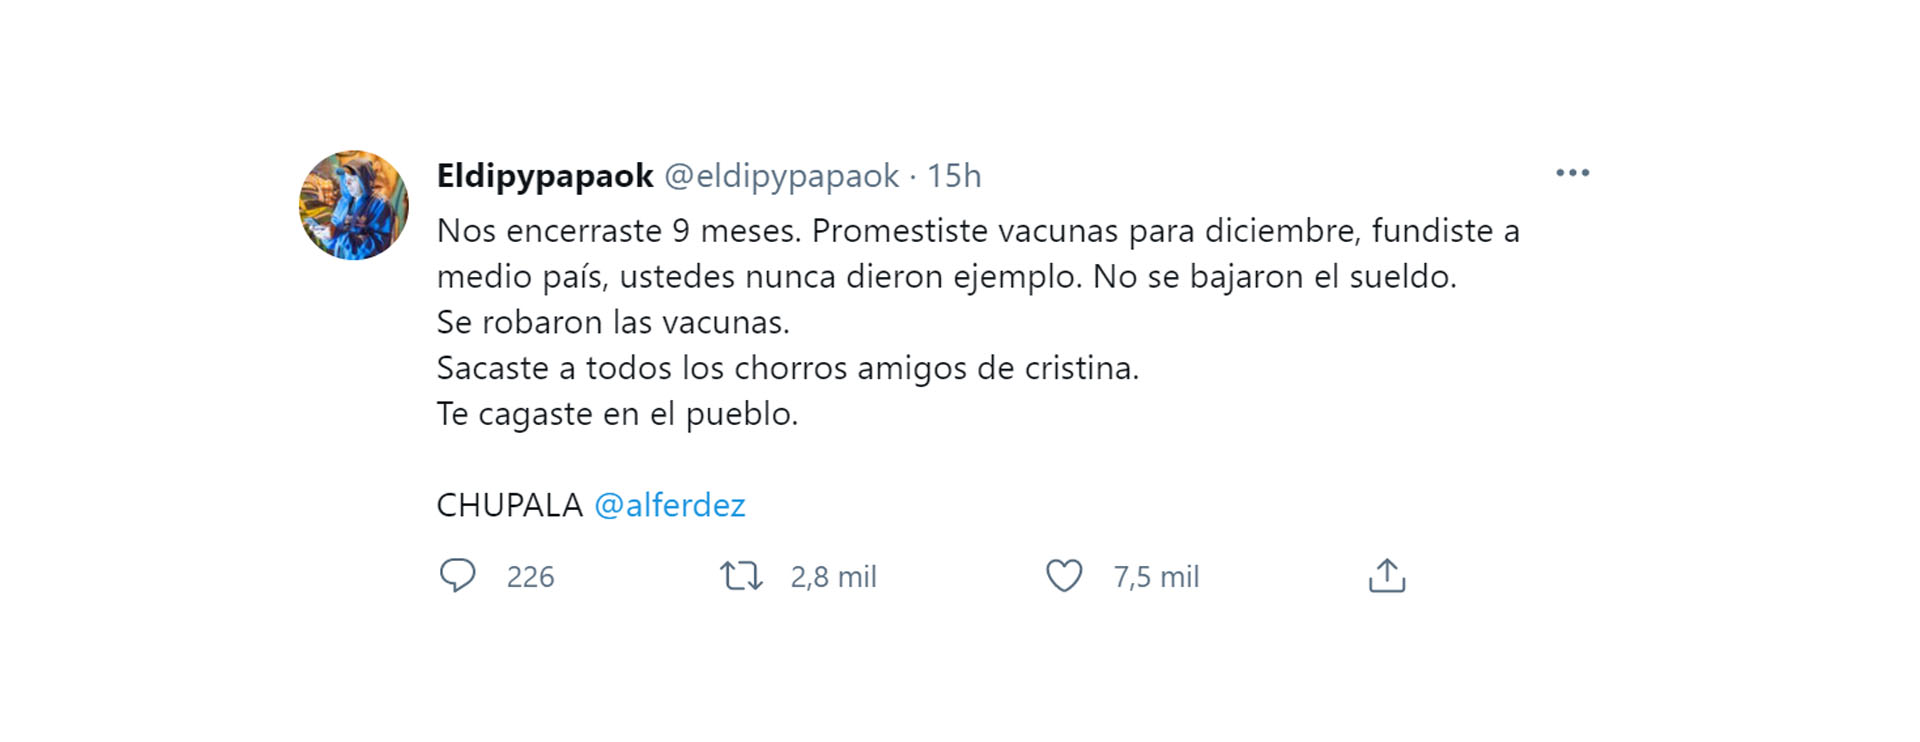Open the three-dot more options menu

pos(1572,173)
